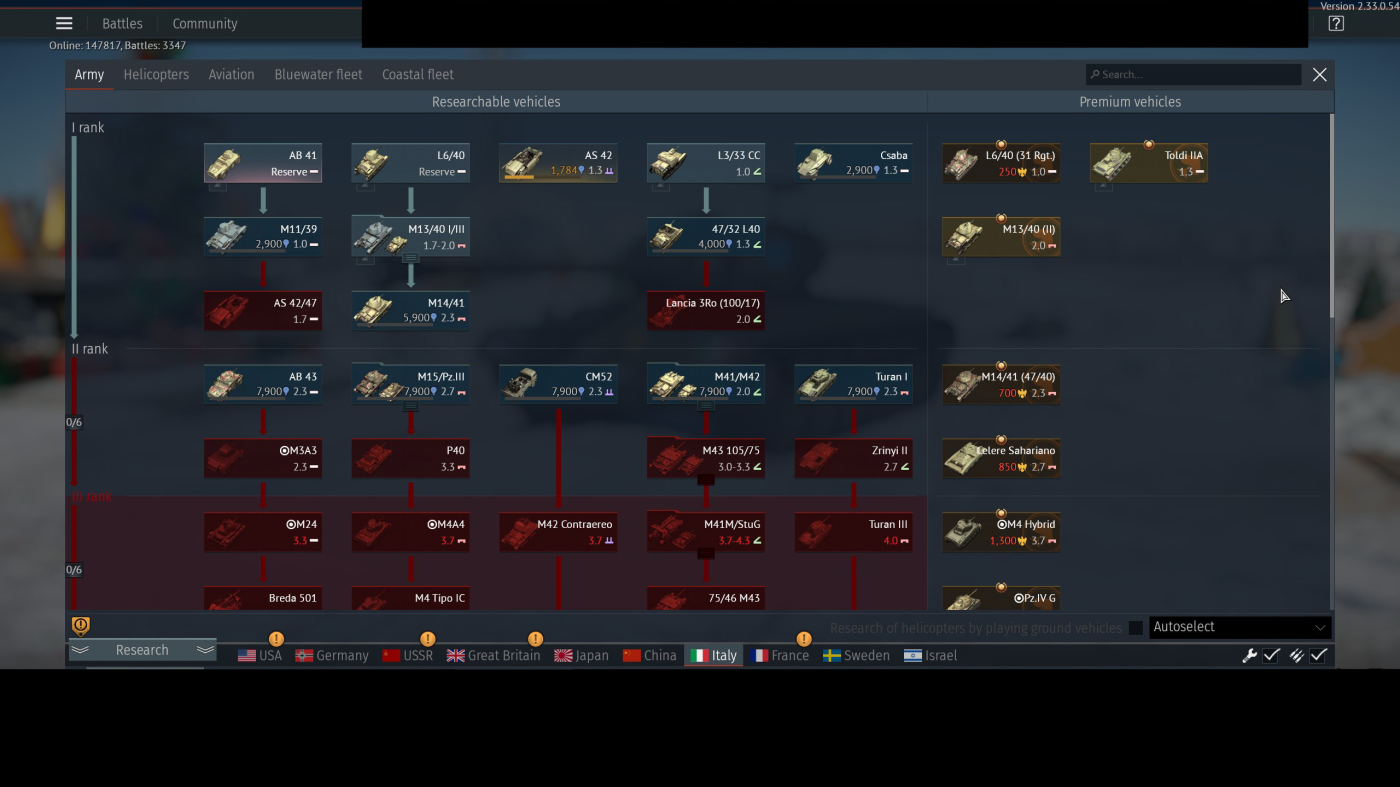Select the premium M4 Hybrid tank
The width and height of the screenshot is (1400, 787).
(x=1001, y=532)
